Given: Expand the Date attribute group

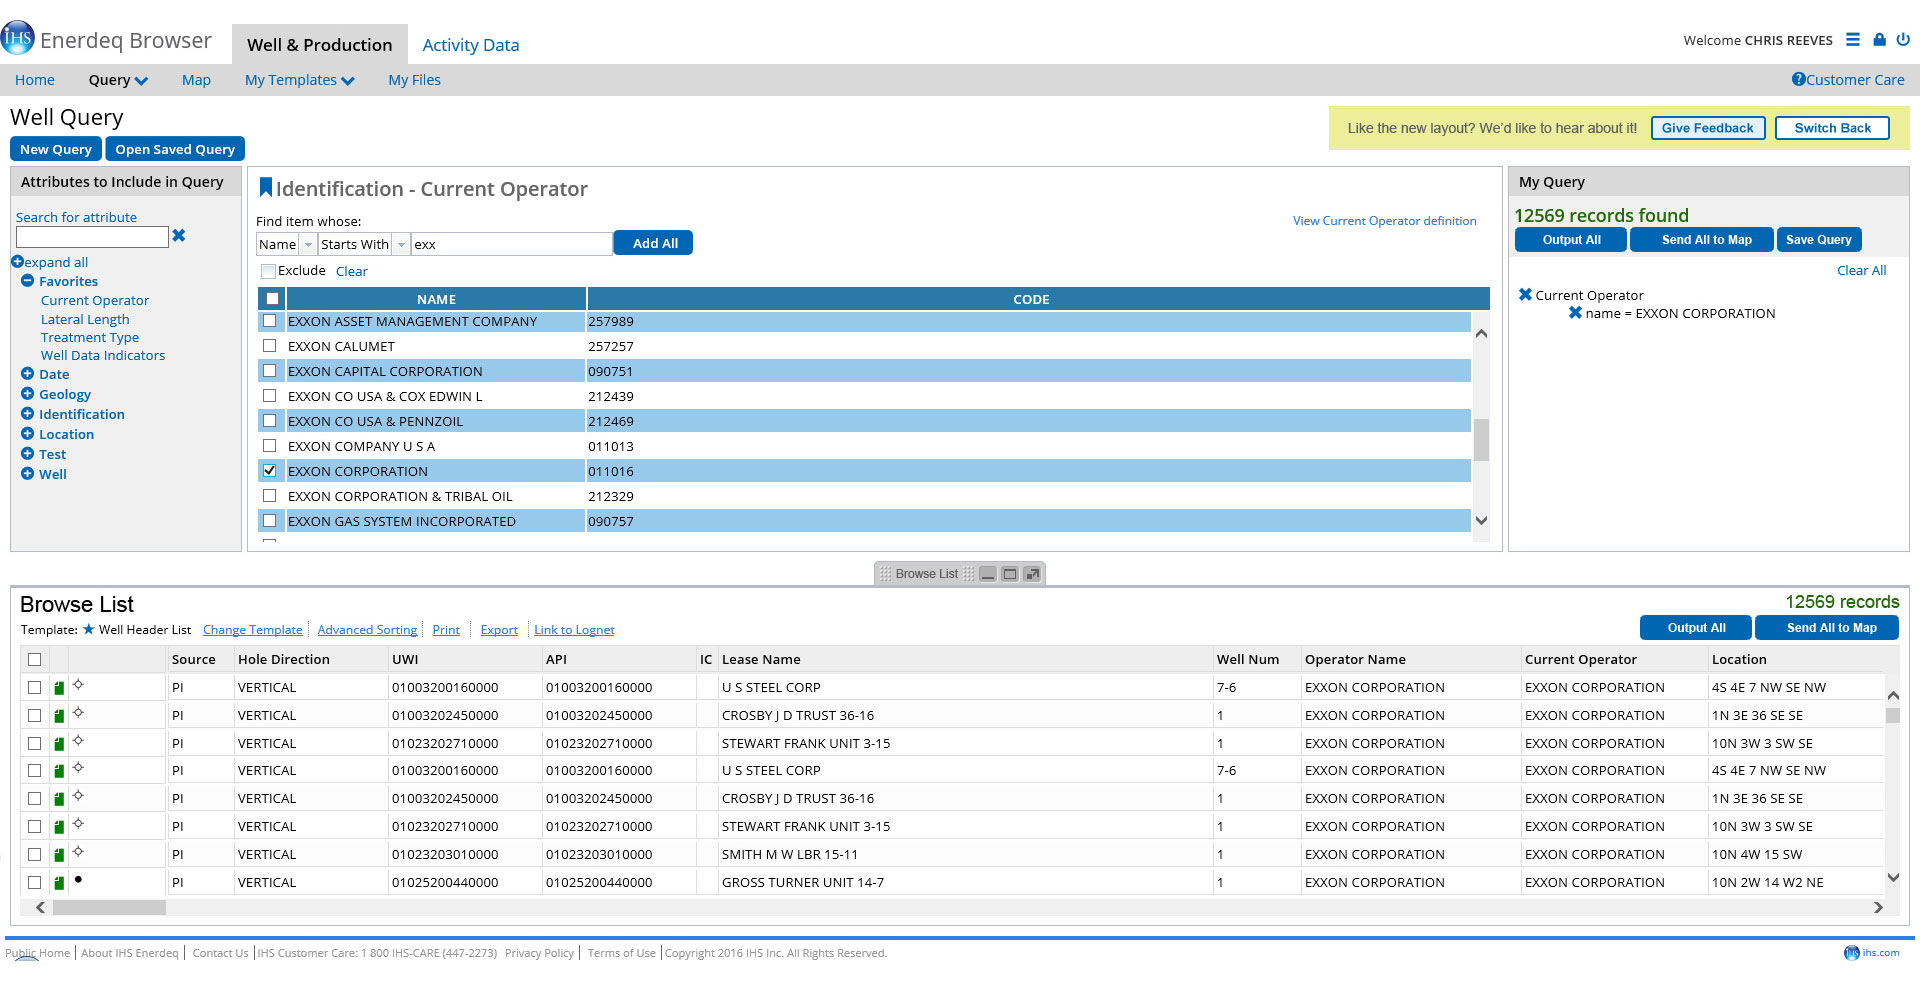Looking at the screenshot, I should pos(28,374).
